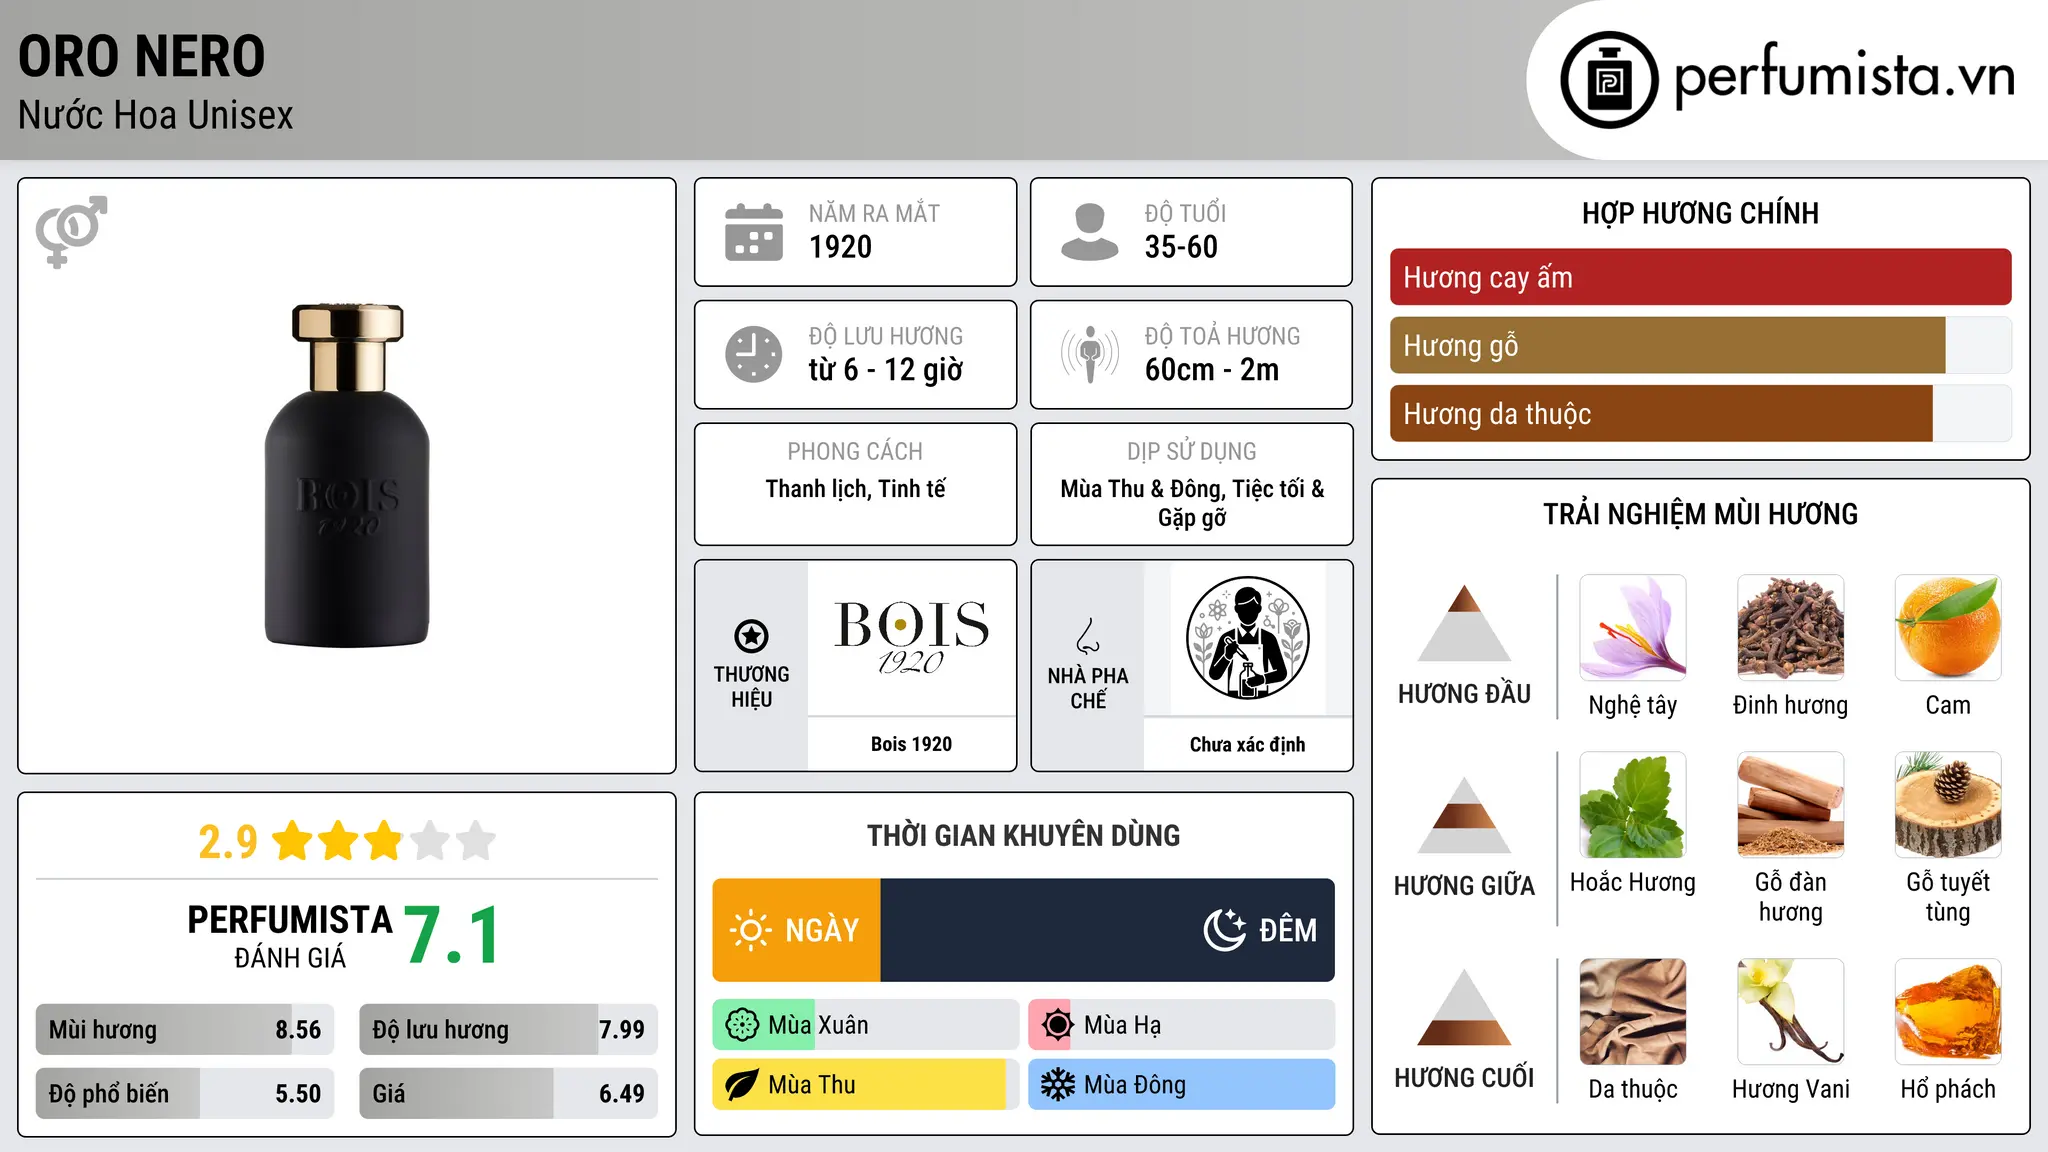Click the perfumista.vn site name text

click(1845, 76)
